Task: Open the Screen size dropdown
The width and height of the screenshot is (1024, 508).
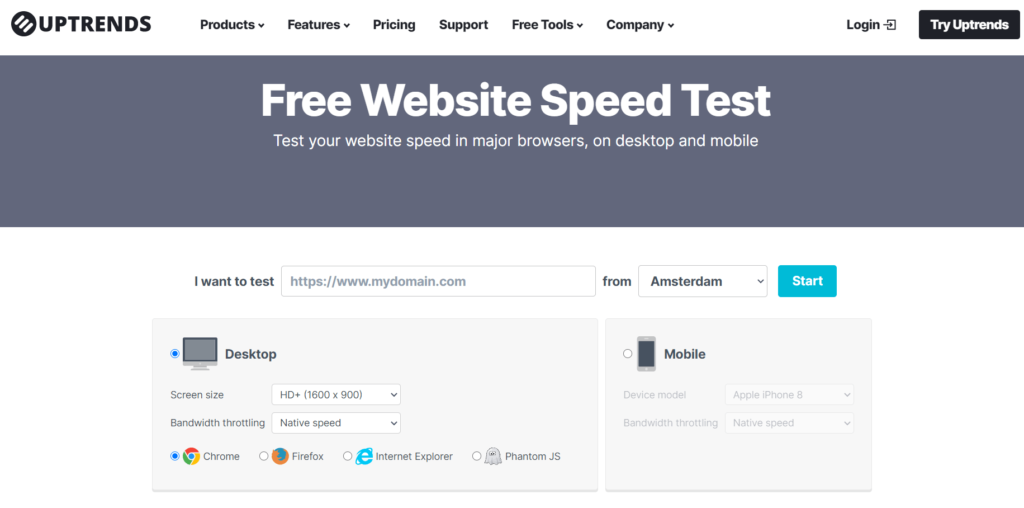Action: [x=336, y=394]
